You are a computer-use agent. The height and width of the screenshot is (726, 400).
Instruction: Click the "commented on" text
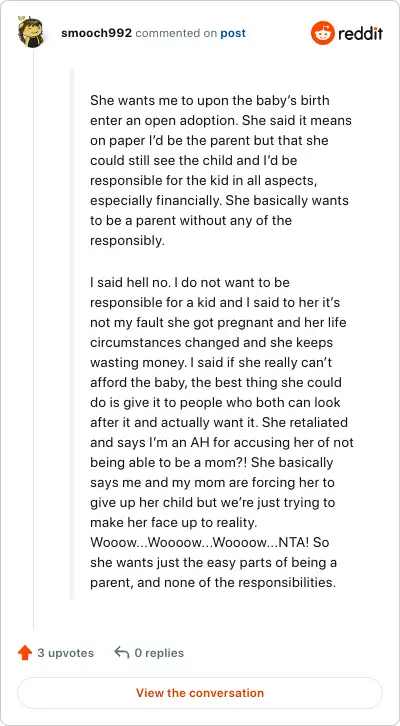point(176,33)
